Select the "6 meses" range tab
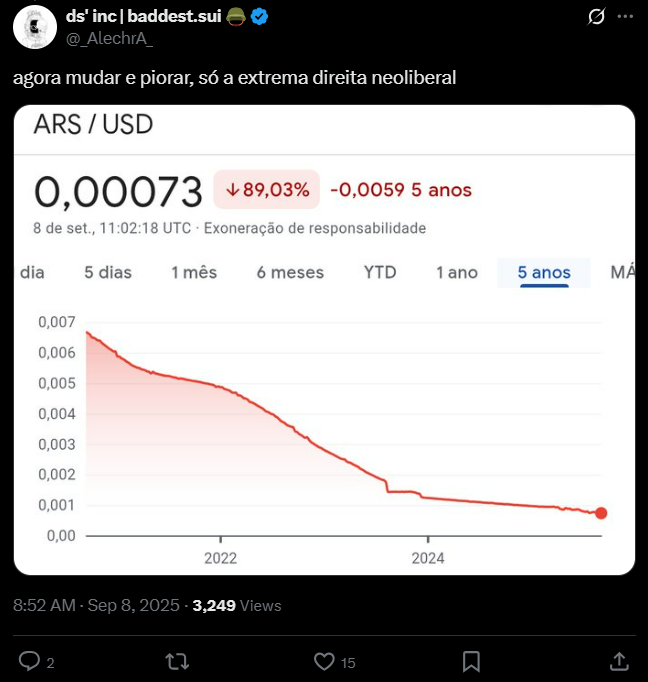This screenshot has height=682, width=648. click(x=290, y=272)
